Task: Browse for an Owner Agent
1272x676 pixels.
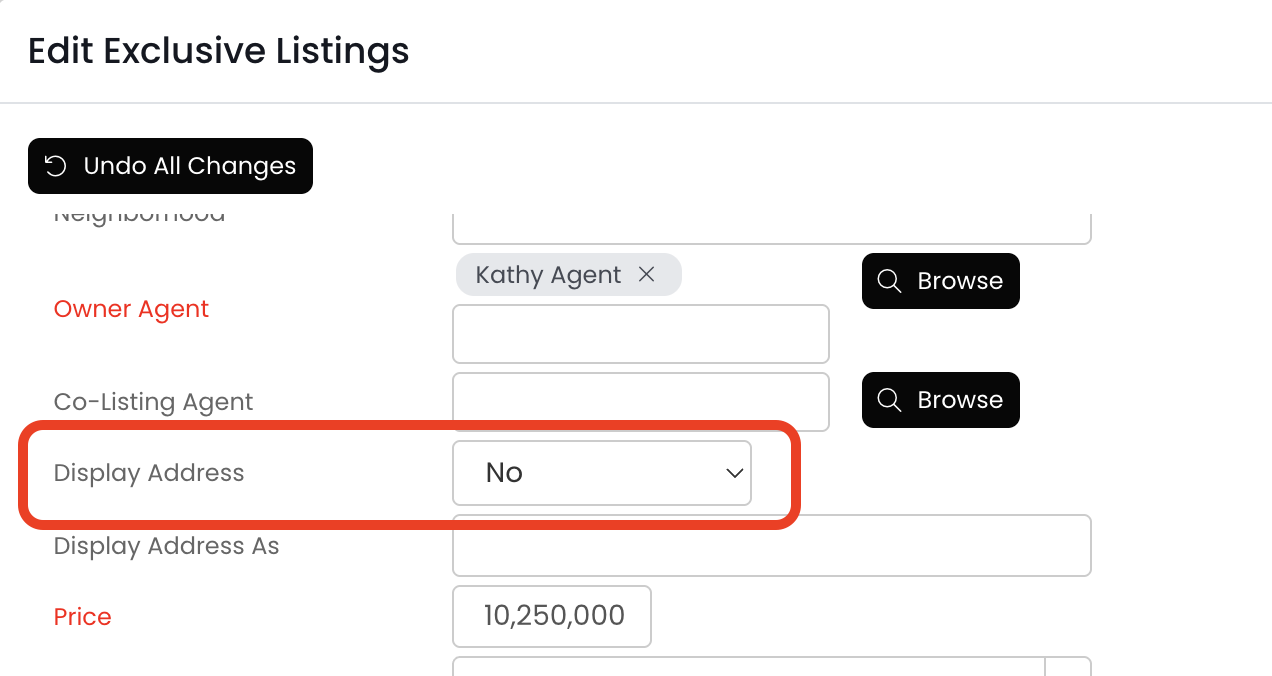Action: pyautogui.click(x=940, y=281)
